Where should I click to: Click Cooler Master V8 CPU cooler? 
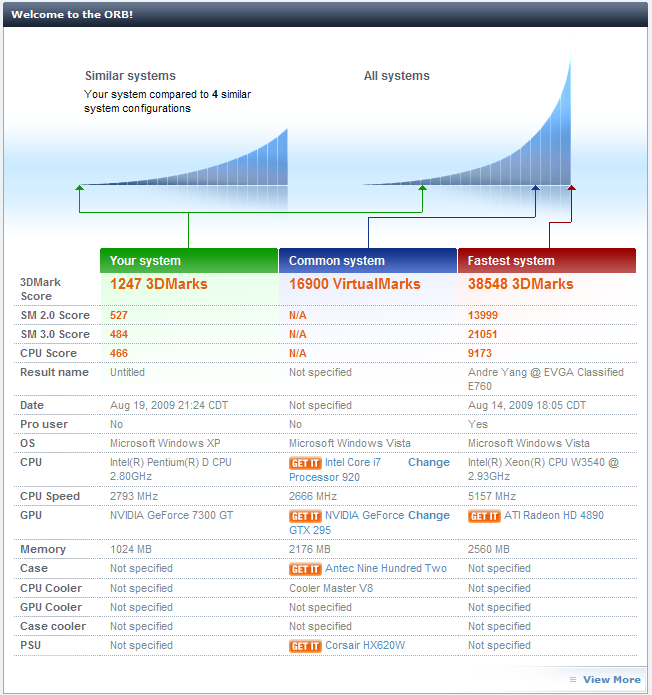pyautogui.click(x=331, y=589)
